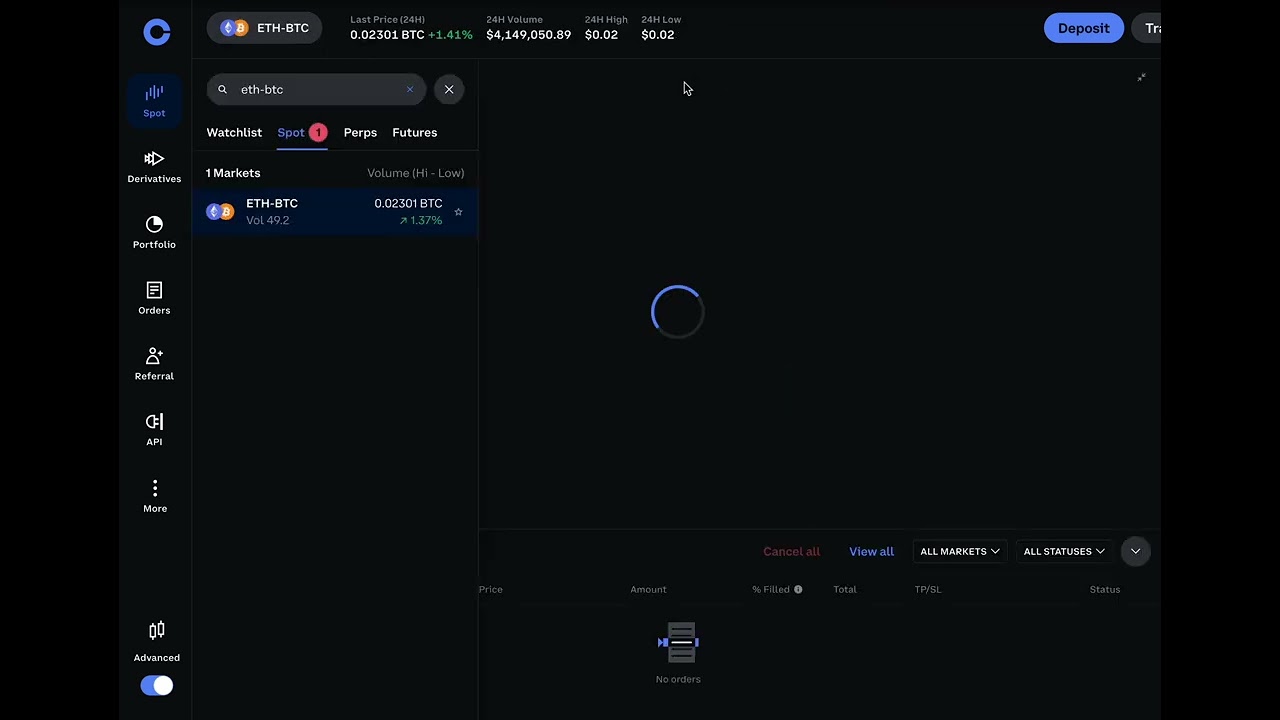
Task: Click the Total column header
Action: coord(845,589)
